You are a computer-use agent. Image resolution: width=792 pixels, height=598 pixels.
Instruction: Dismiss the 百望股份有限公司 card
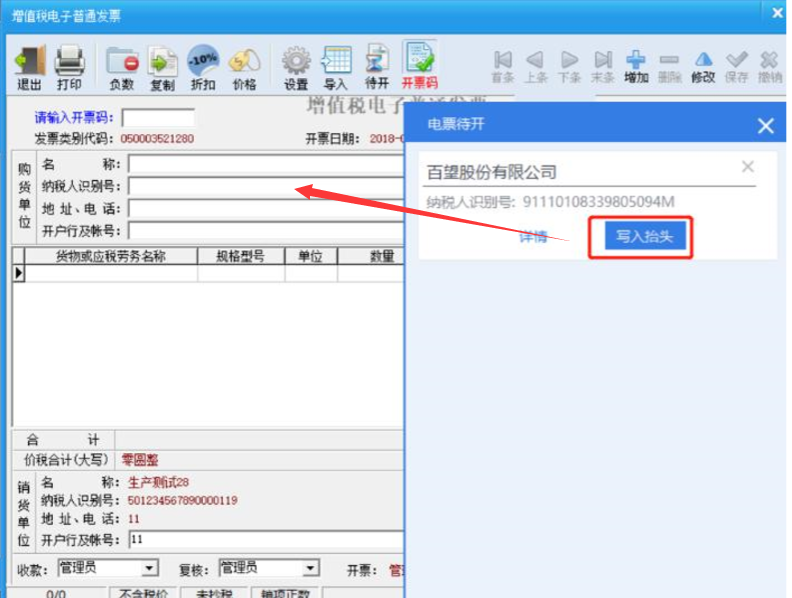coord(748,166)
